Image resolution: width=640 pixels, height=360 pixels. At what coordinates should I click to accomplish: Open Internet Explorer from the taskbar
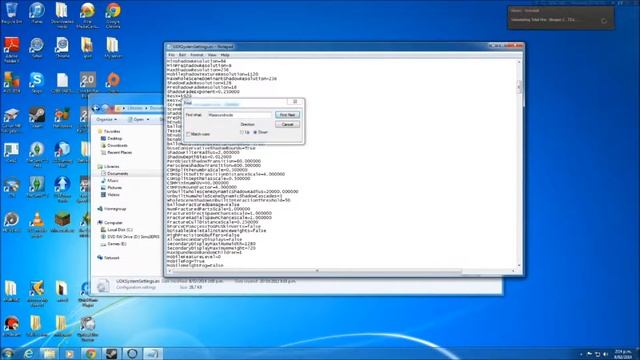click(x=29, y=354)
